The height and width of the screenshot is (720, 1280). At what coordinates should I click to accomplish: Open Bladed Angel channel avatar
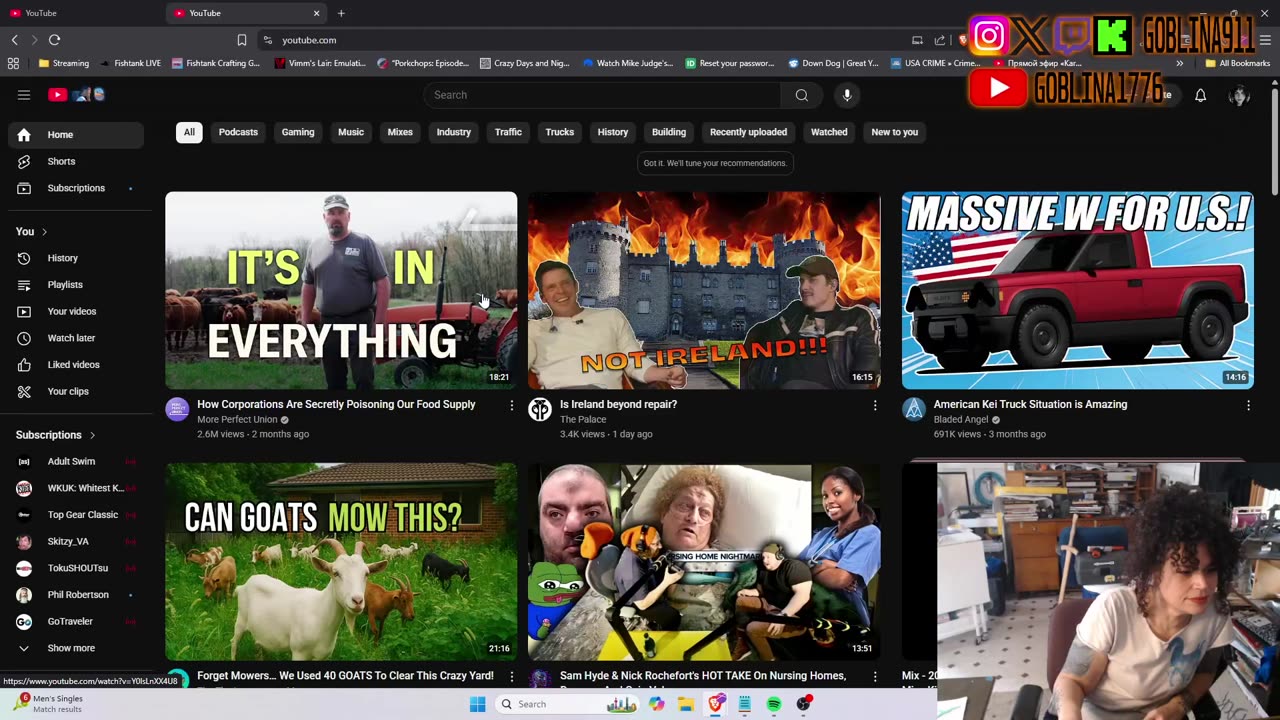click(x=914, y=409)
